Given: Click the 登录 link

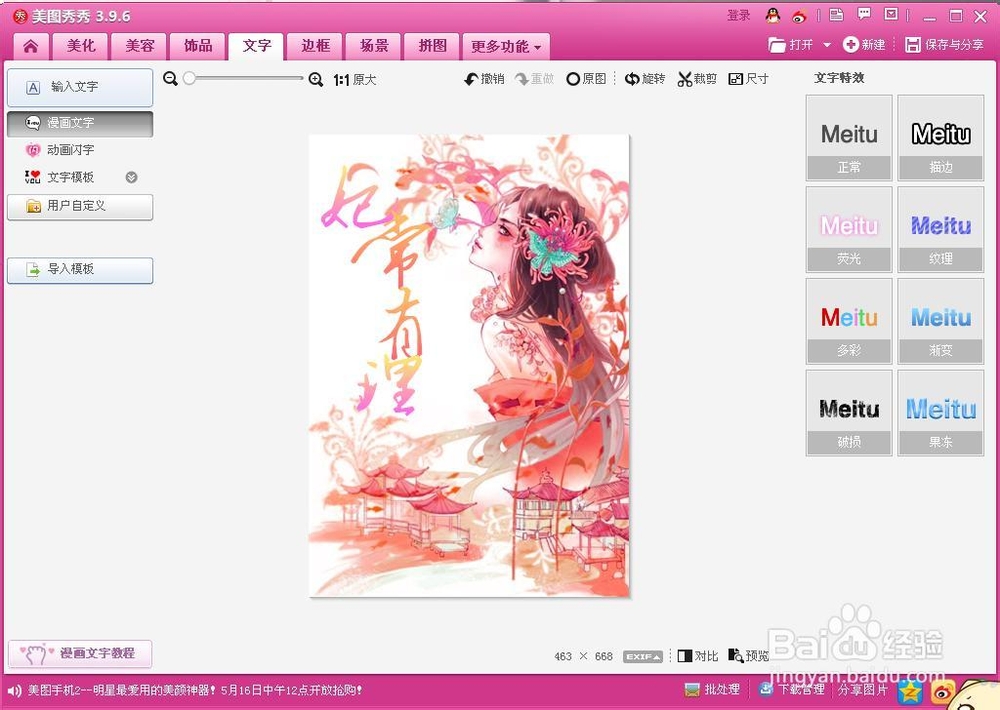Looking at the screenshot, I should tap(739, 15).
